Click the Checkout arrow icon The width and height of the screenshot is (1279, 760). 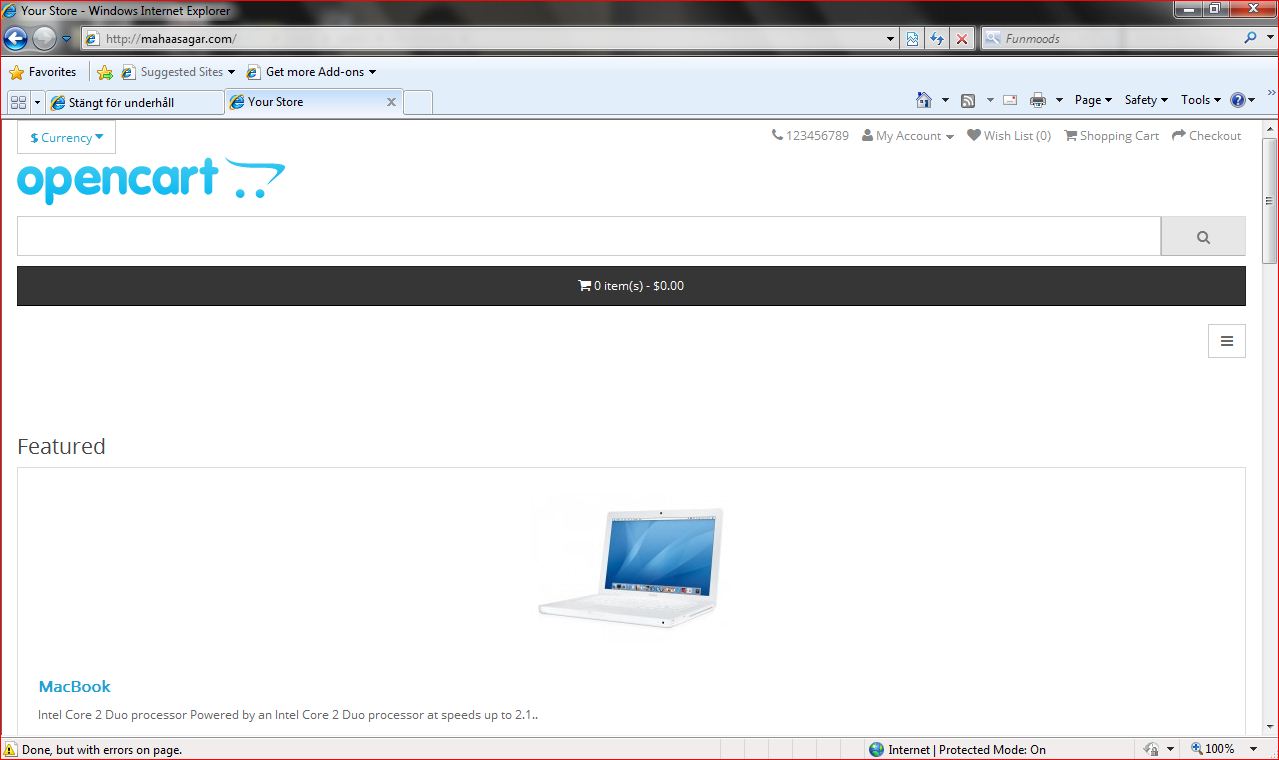click(x=1179, y=135)
